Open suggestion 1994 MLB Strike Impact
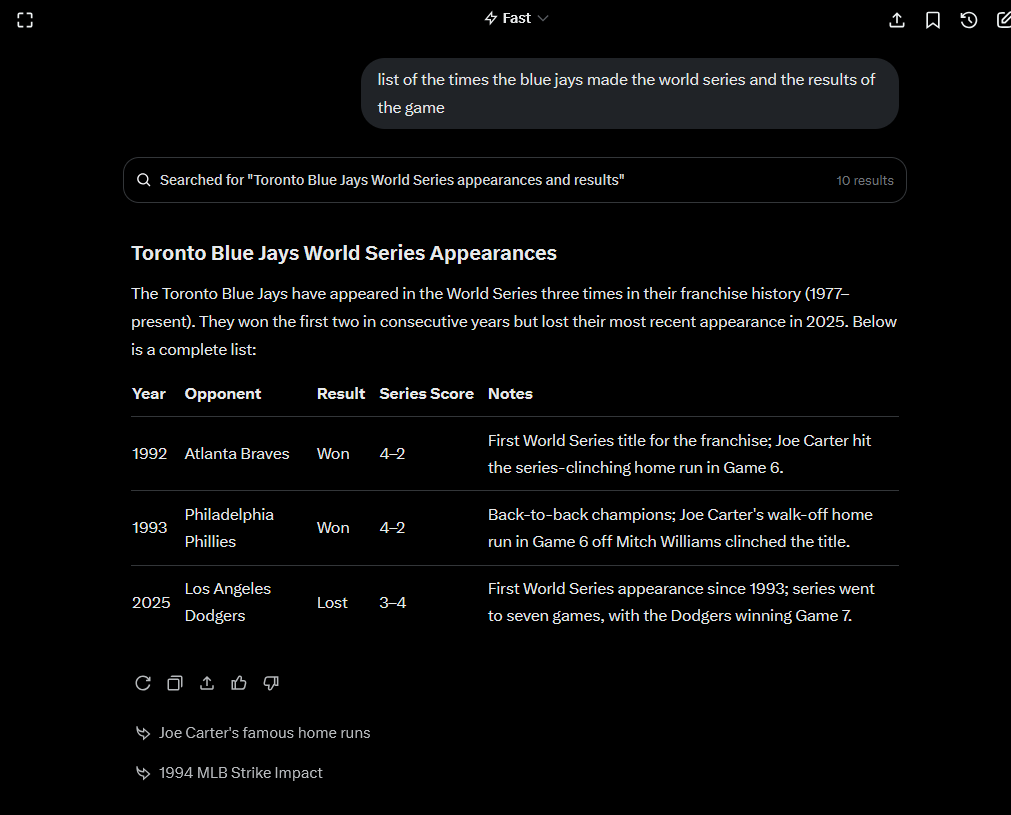1011x815 pixels. [240, 772]
